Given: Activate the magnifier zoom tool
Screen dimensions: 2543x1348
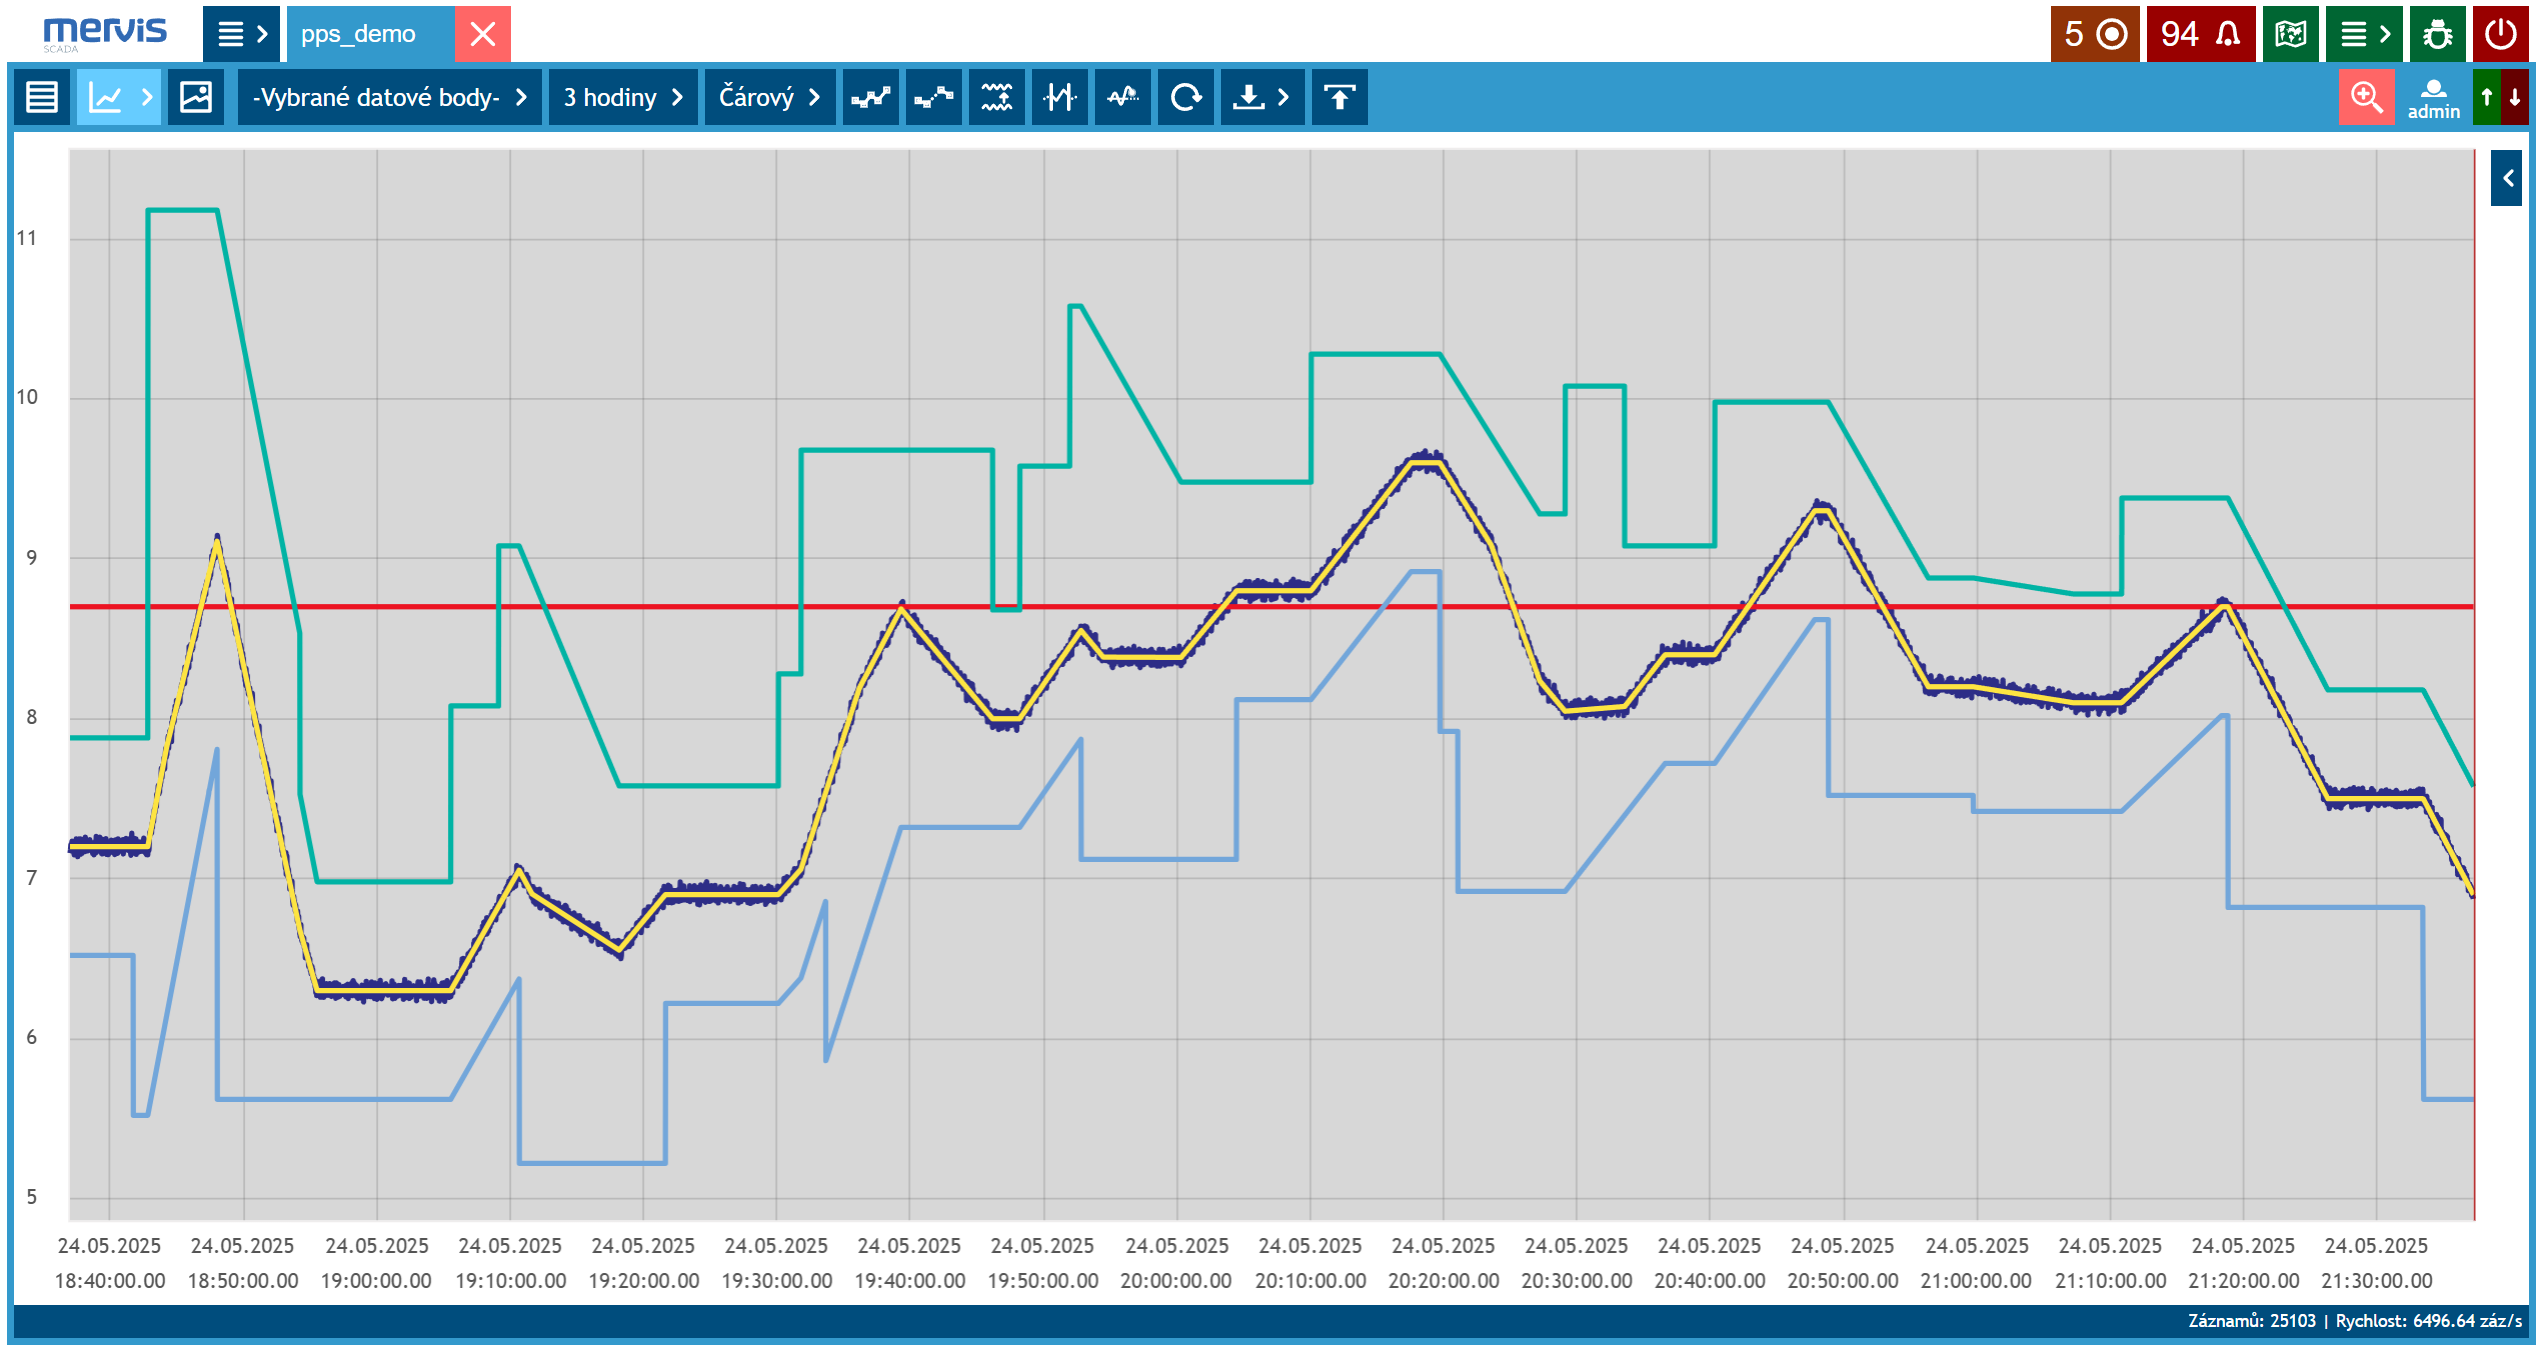Looking at the screenshot, I should click(x=2366, y=97).
